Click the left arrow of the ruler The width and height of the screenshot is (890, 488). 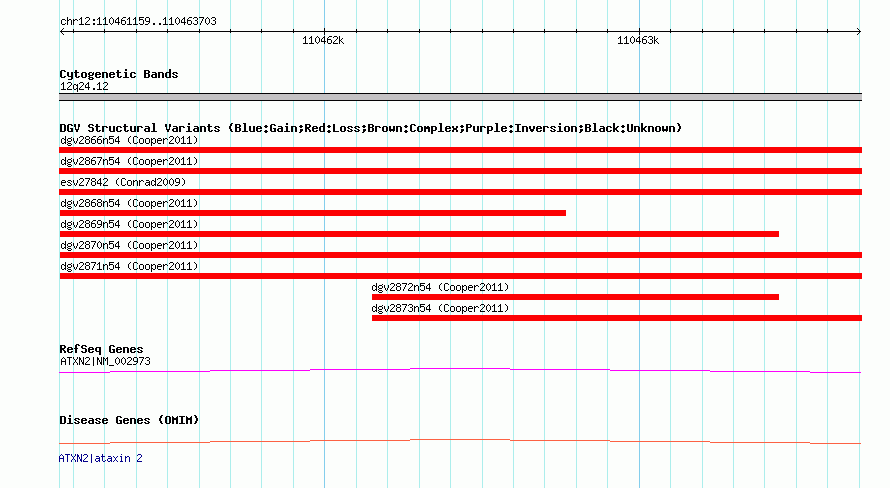click(x=63, y=31)
